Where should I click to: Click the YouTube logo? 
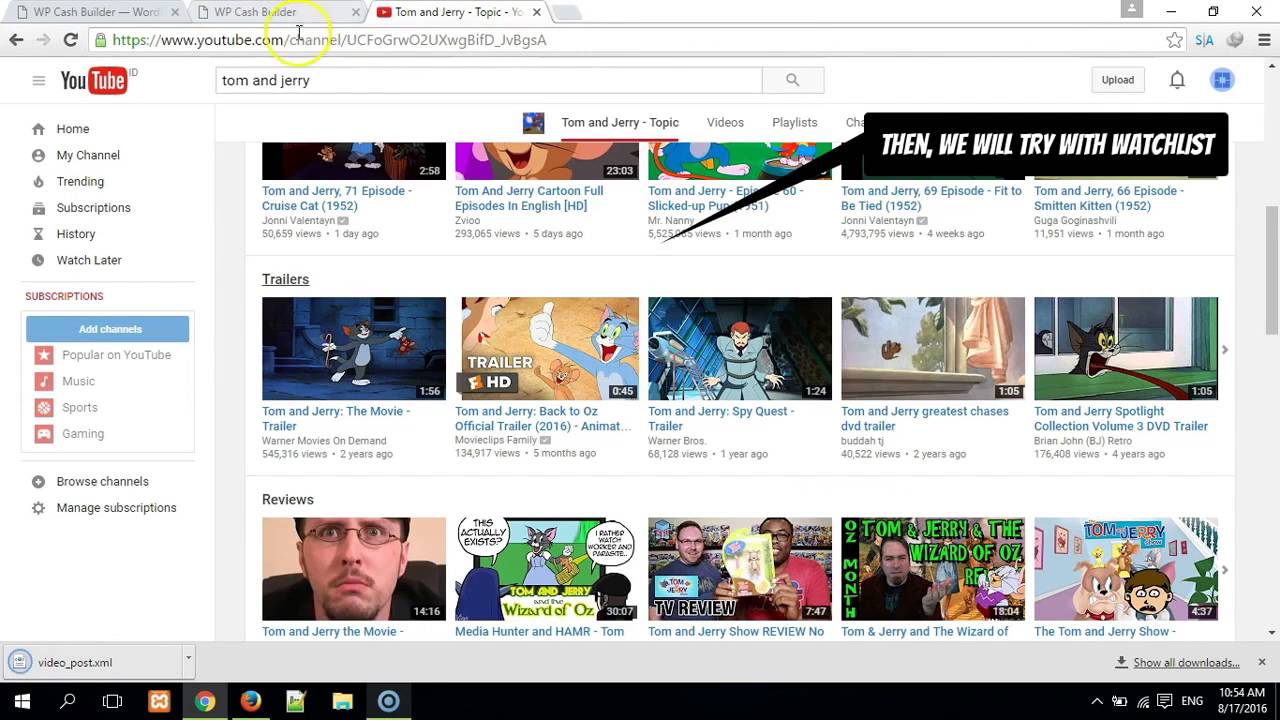click(x=94, y=80)
